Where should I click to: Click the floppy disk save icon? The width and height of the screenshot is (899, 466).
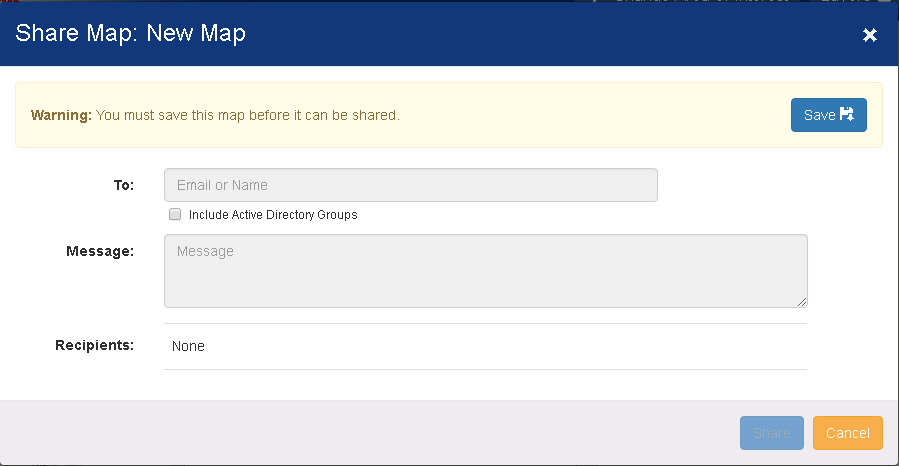tap(847, 115)
